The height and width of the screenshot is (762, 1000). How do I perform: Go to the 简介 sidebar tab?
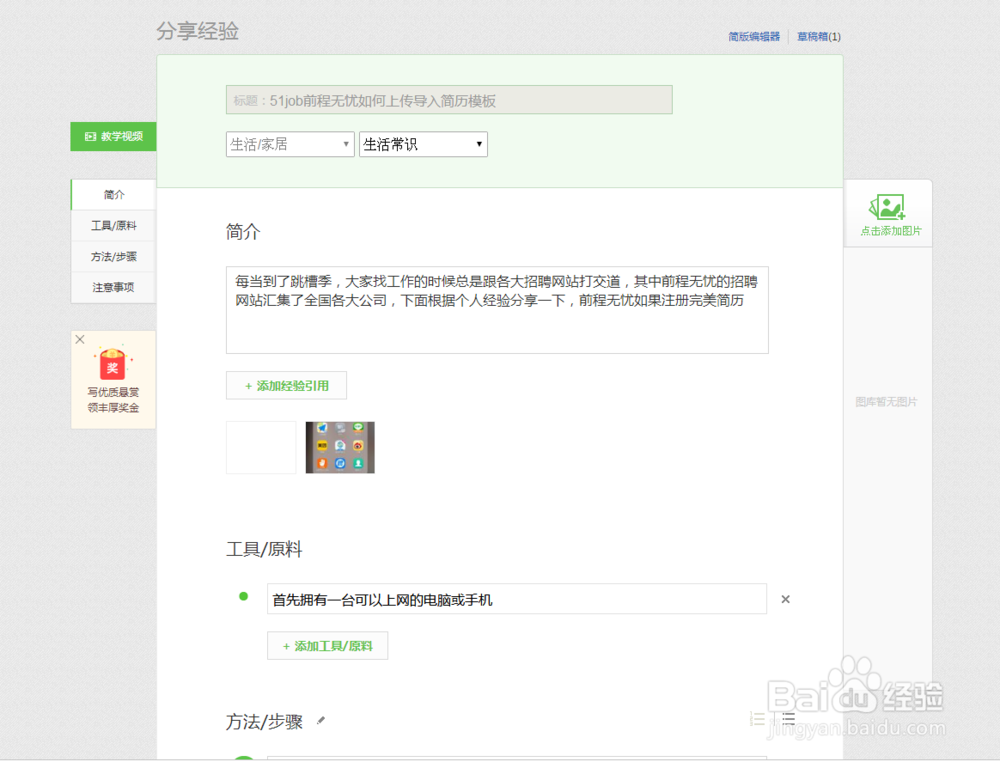[114, 194]
